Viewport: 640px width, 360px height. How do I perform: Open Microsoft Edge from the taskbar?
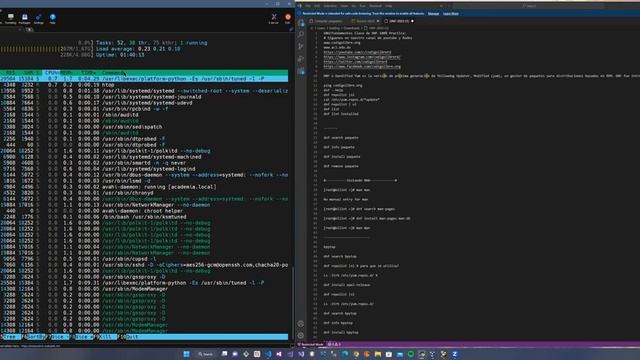coord(345,354)
